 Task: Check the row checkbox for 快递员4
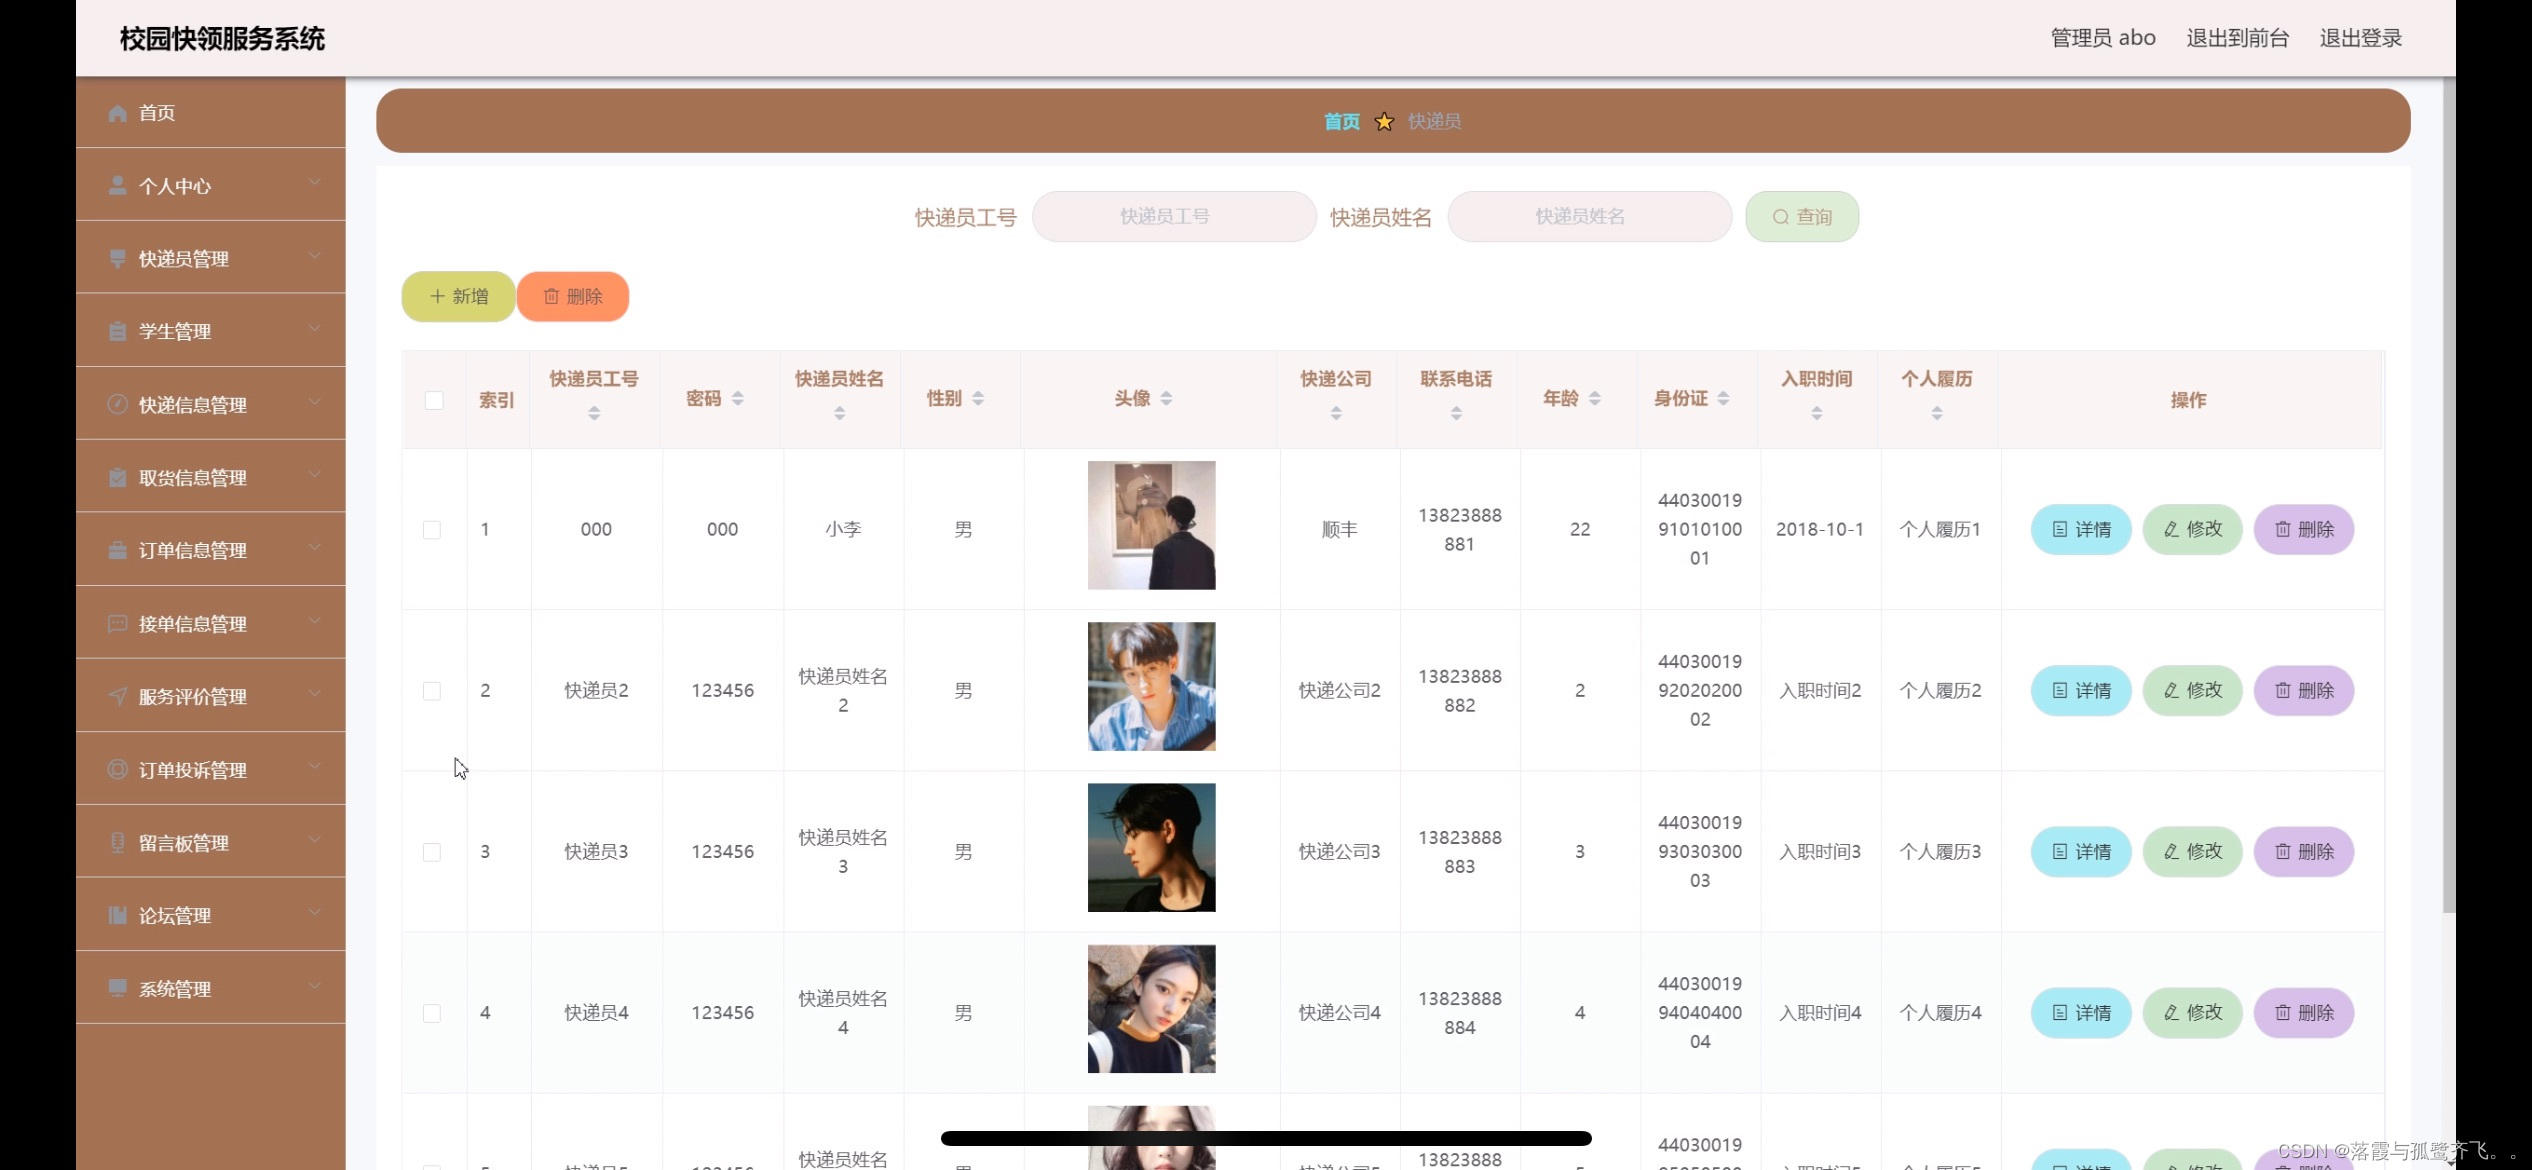(x=432, y=1013)
